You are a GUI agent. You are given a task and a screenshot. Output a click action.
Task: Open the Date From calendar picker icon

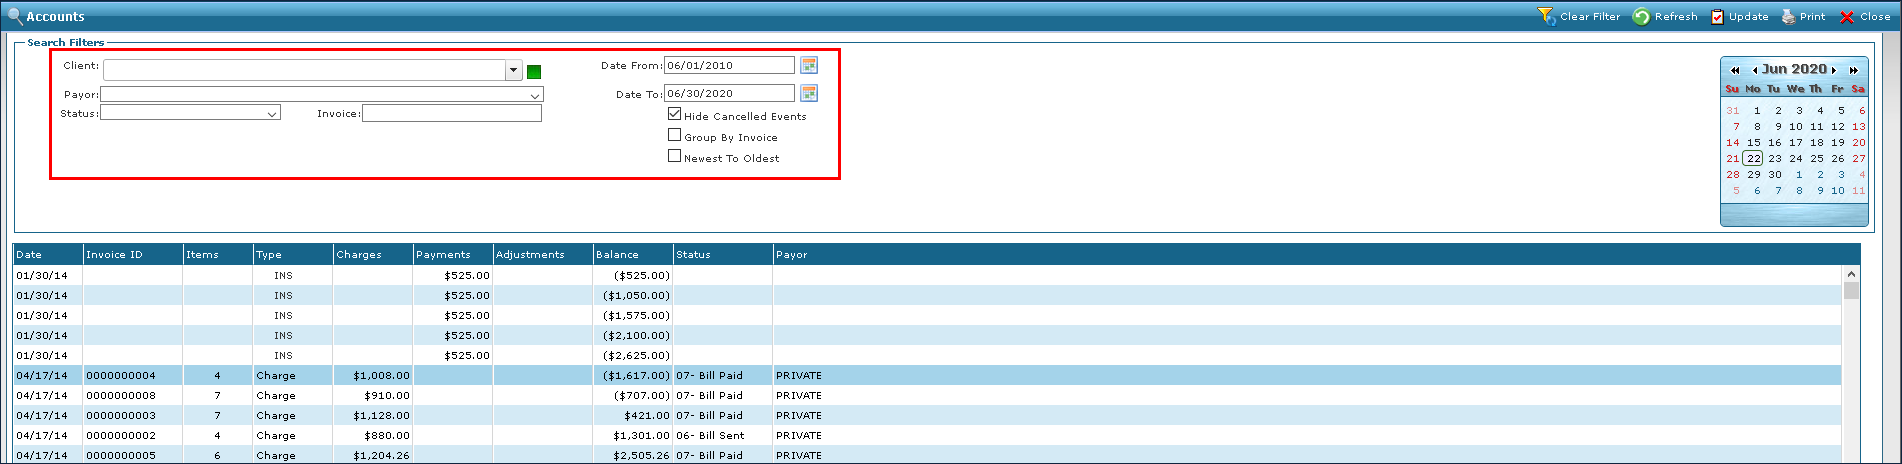(x=809, y=65)
